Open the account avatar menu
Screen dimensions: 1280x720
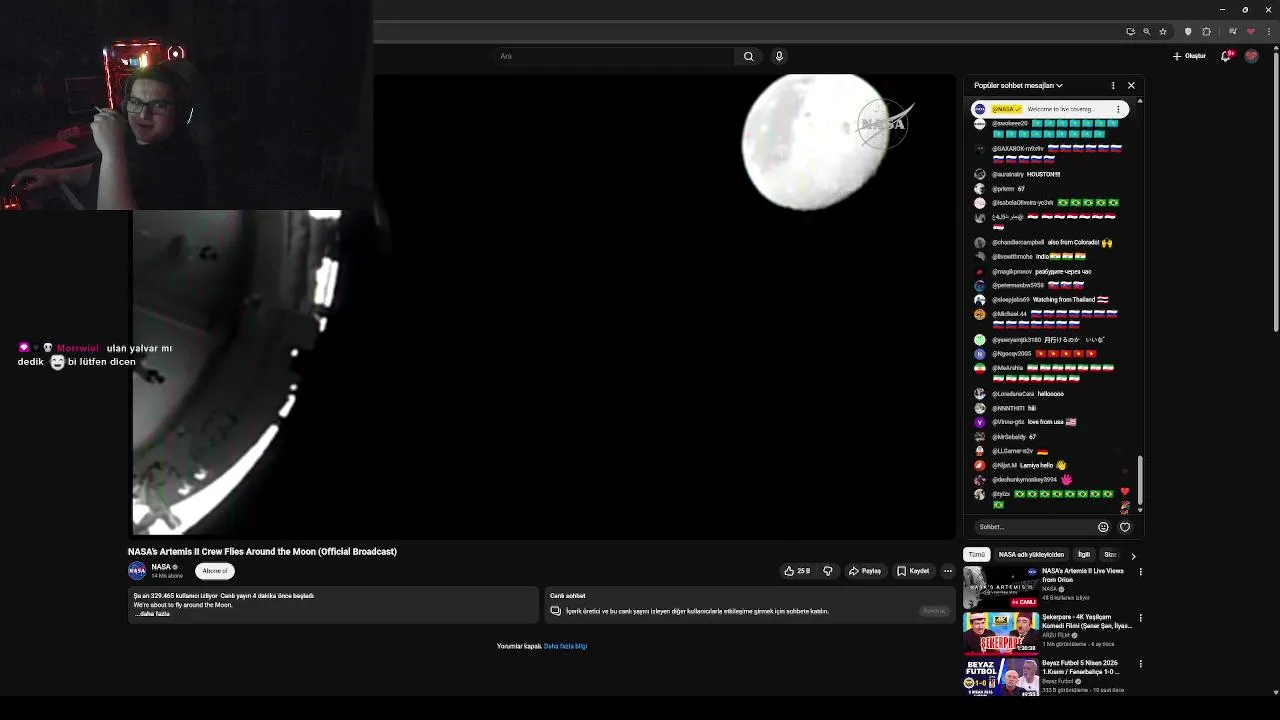pyautogui.click(x=1251, y=56)
